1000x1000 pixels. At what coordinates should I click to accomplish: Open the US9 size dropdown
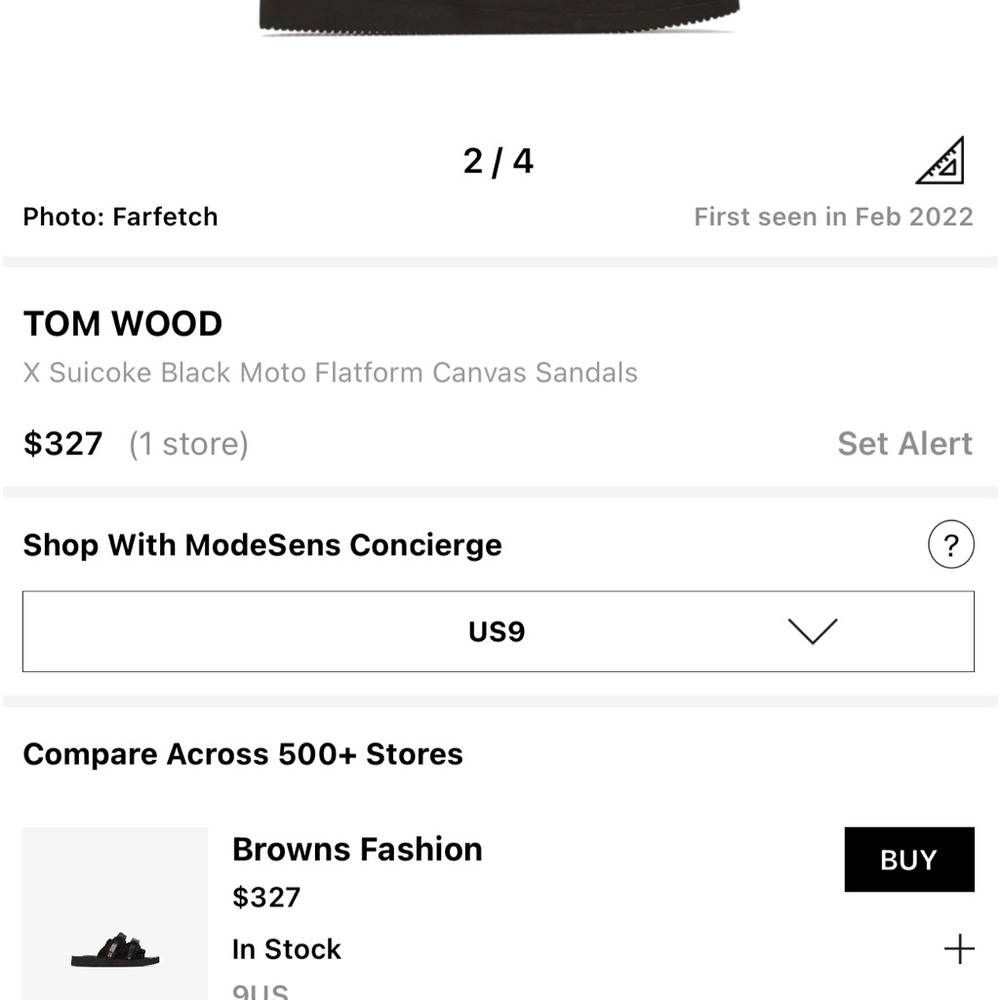click(498, 632)
